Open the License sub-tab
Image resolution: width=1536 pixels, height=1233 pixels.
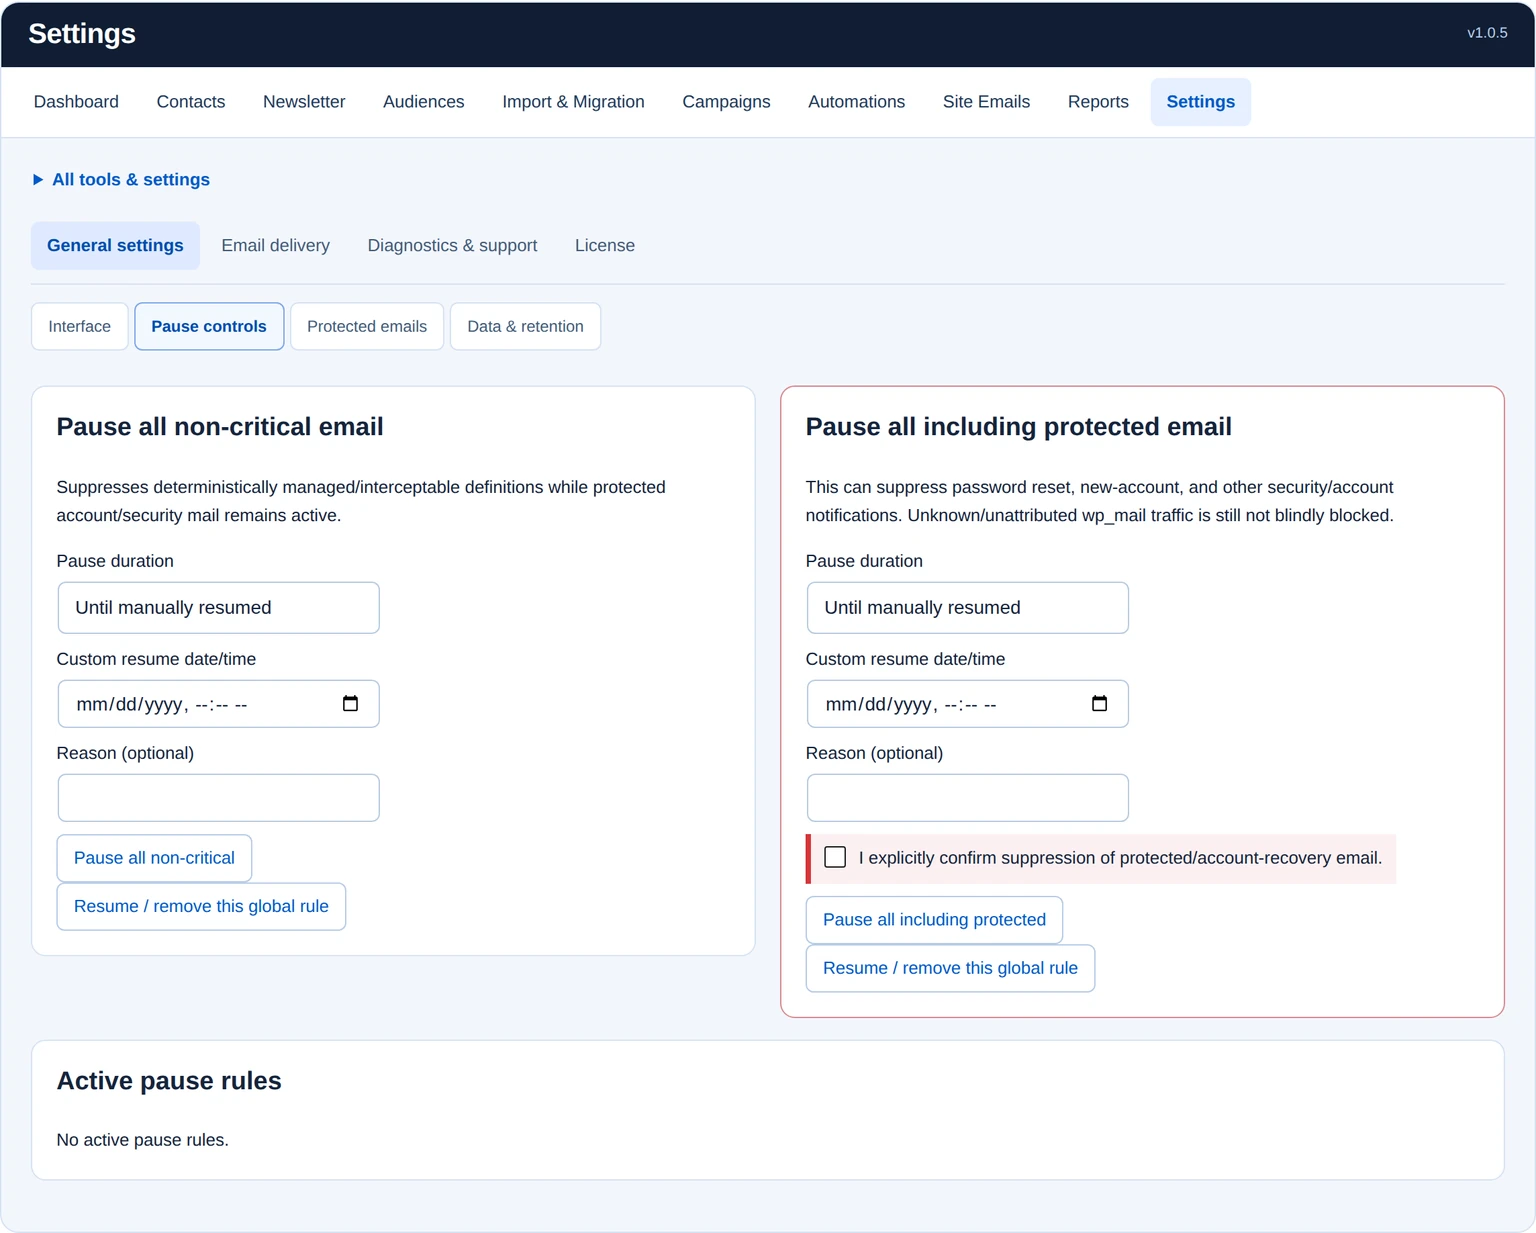tap(605, 246)
